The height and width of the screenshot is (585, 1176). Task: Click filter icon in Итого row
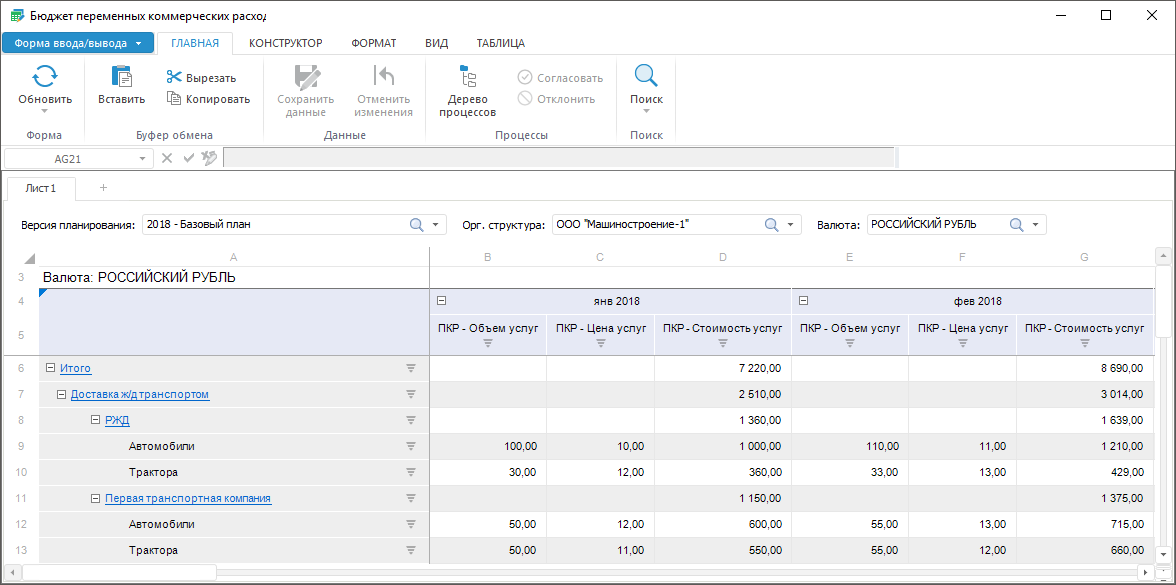[410, 369]
